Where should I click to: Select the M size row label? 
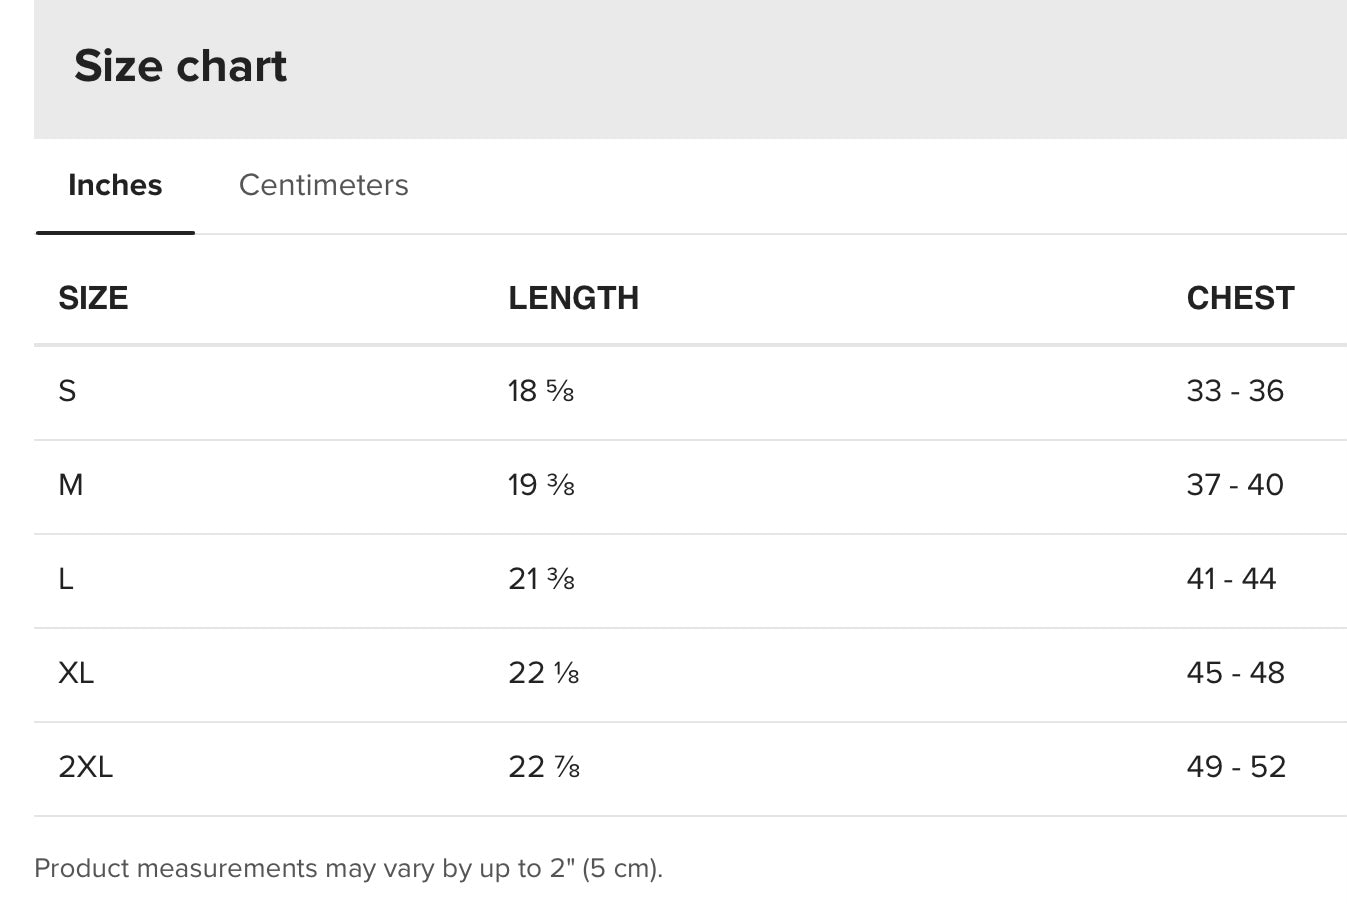(x=71, y=485)
